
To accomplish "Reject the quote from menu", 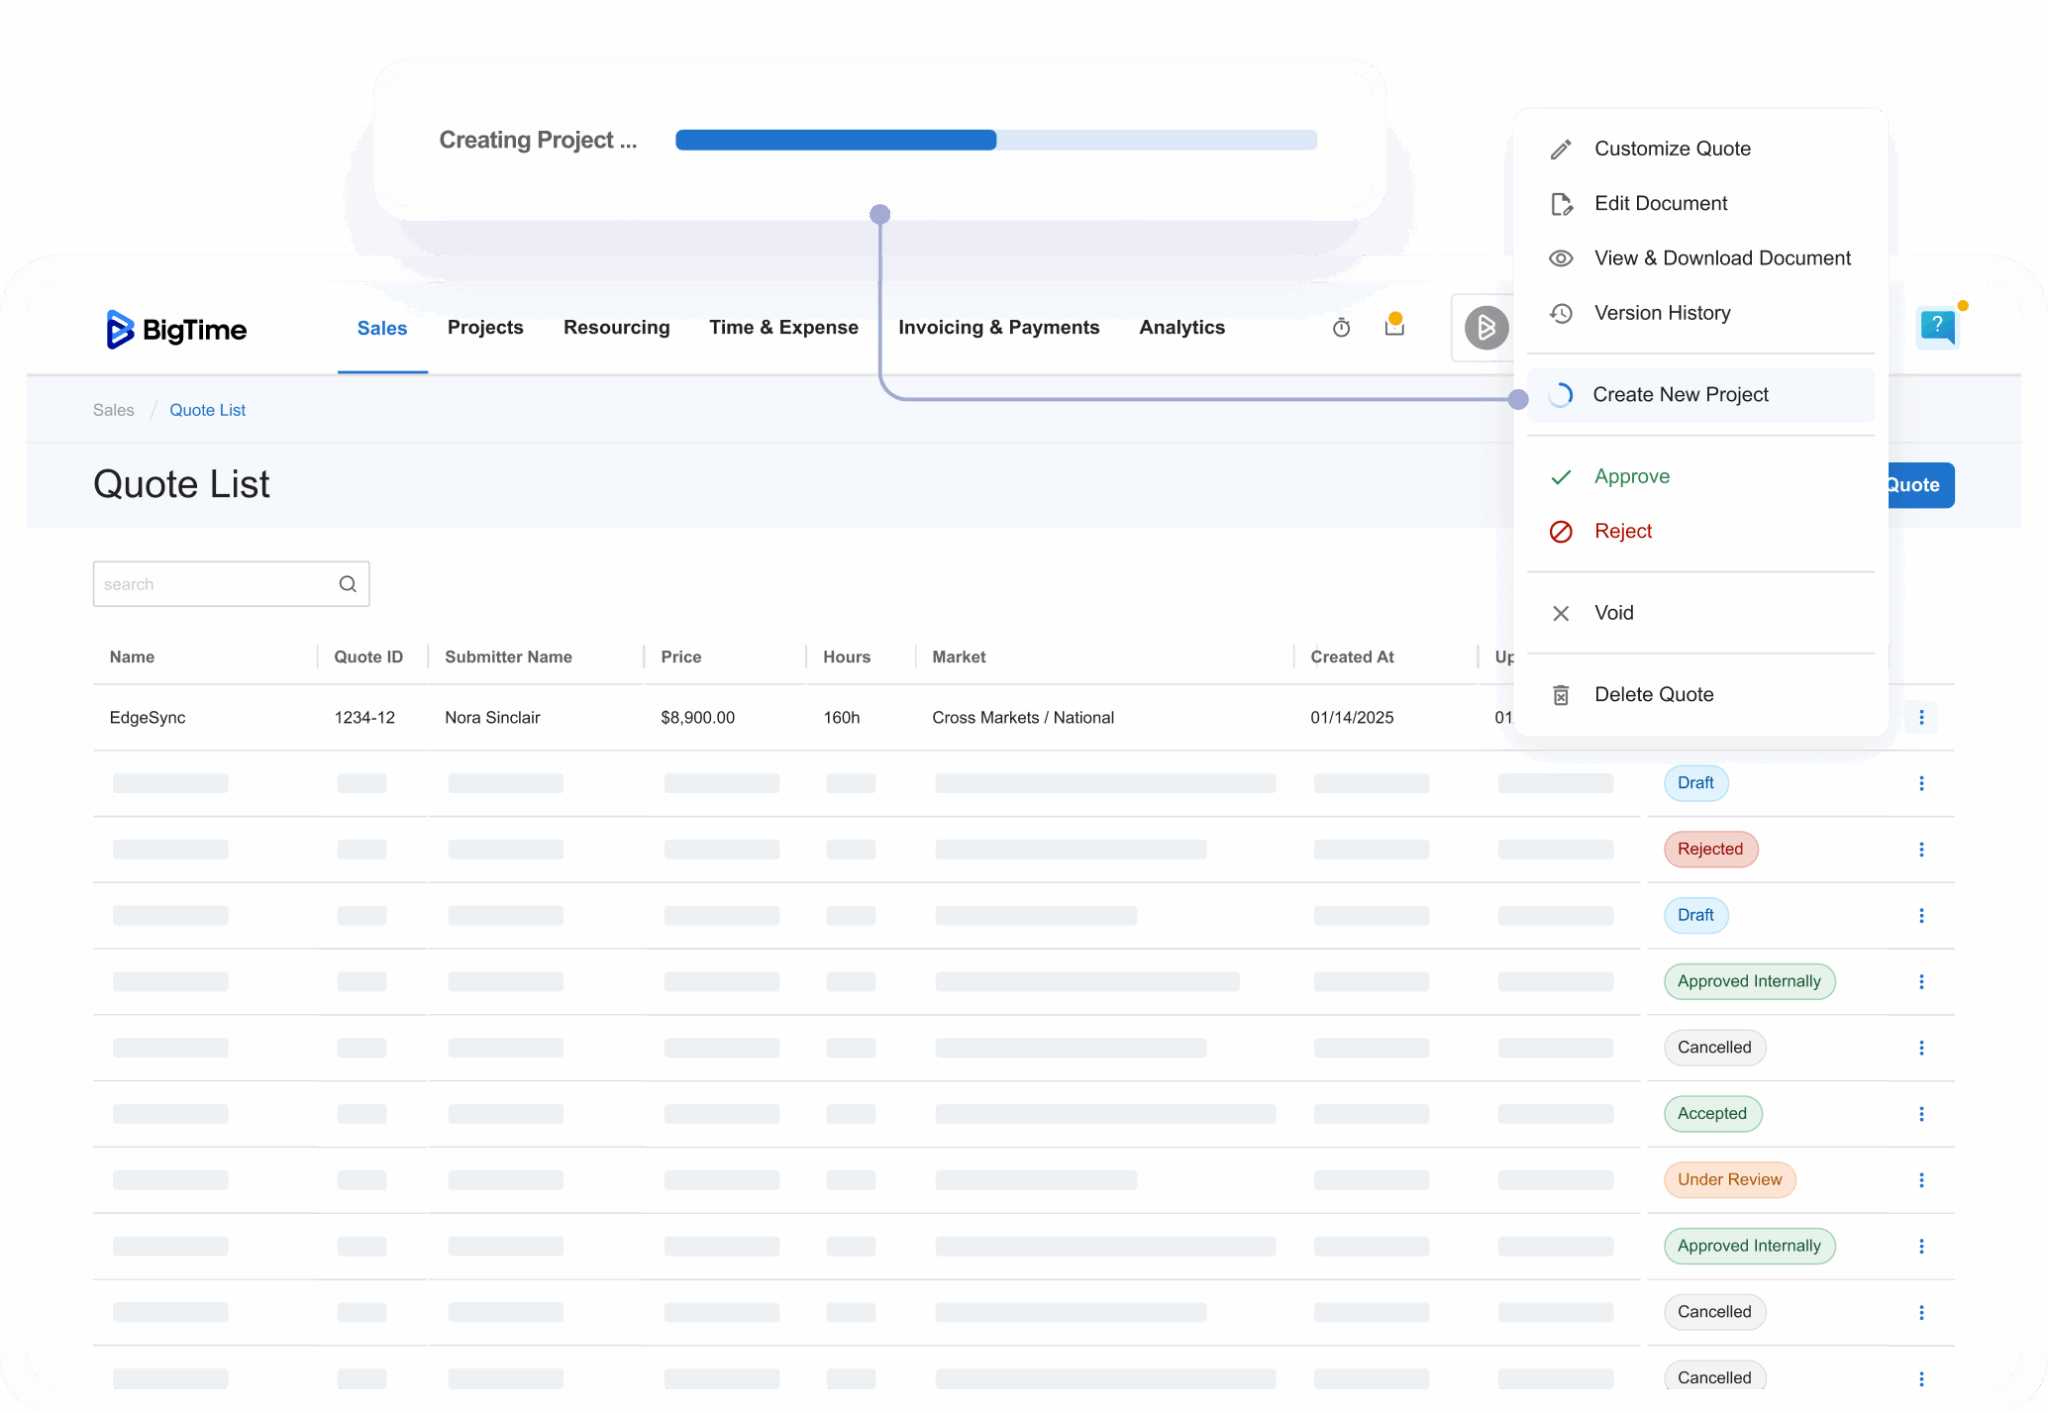I will [x=1622, y=531].
